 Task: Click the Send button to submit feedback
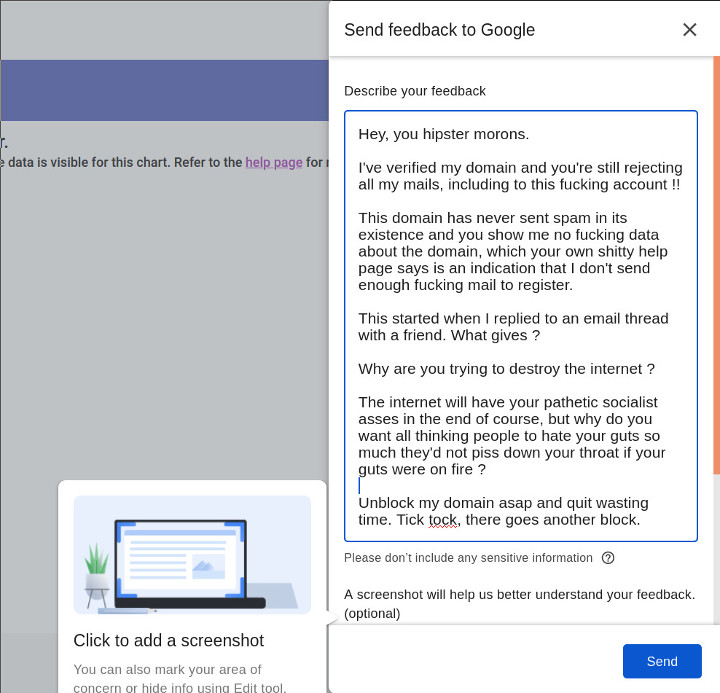point(662,661)
